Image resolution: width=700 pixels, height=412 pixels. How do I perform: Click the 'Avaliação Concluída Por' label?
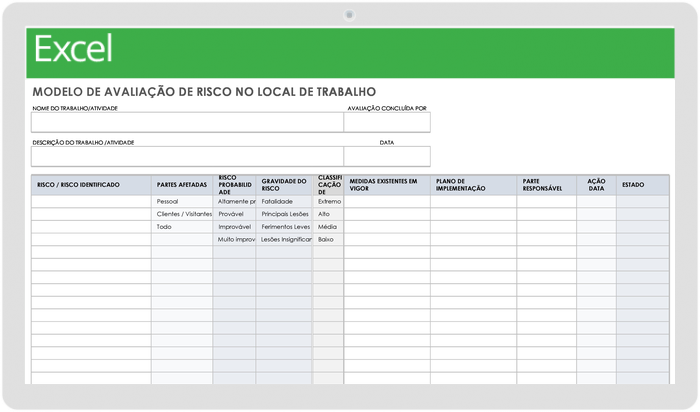tap(387, 108)
